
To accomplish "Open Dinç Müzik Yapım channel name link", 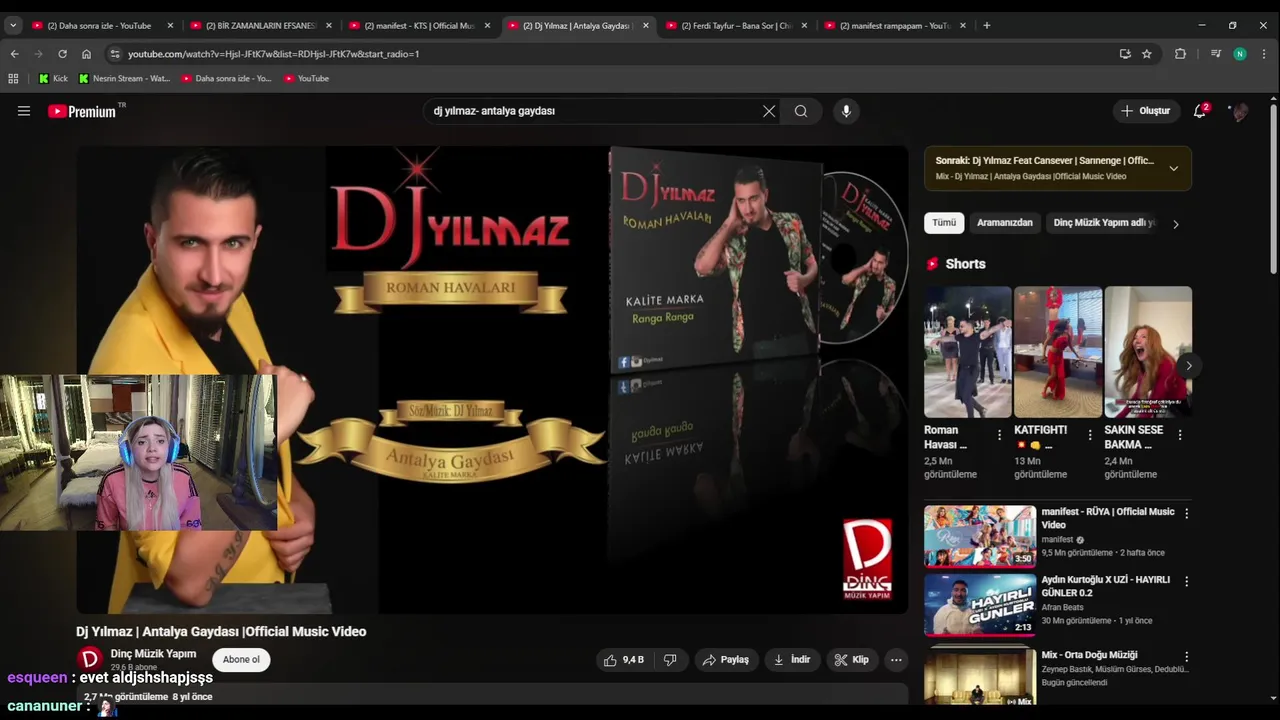I will click(x=153, y=654).
